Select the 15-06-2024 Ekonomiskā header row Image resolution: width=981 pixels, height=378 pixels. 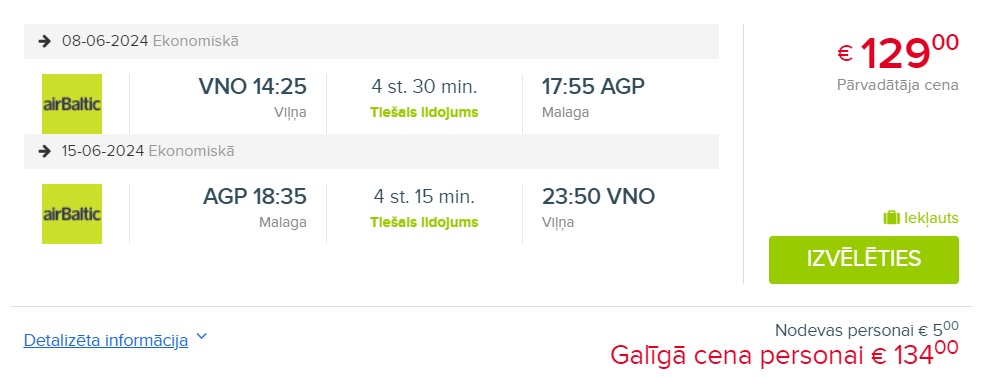click(372, 151)
